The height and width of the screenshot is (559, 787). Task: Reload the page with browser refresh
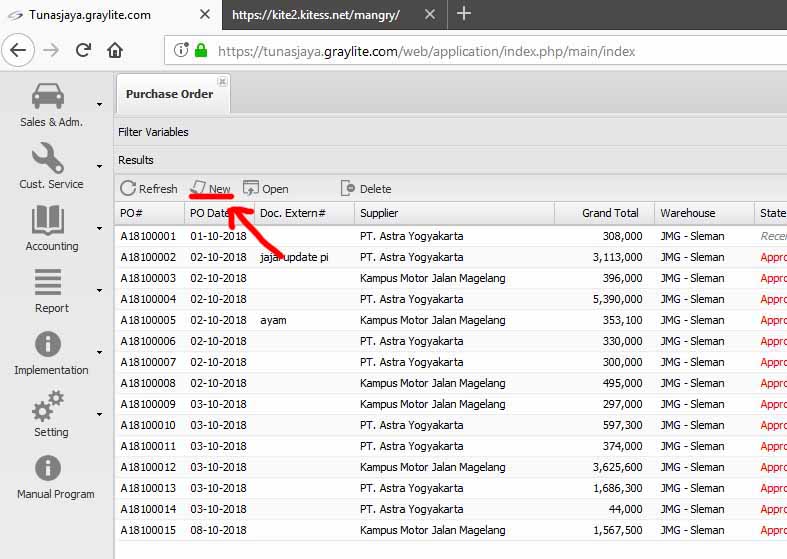tap(83, 50)
